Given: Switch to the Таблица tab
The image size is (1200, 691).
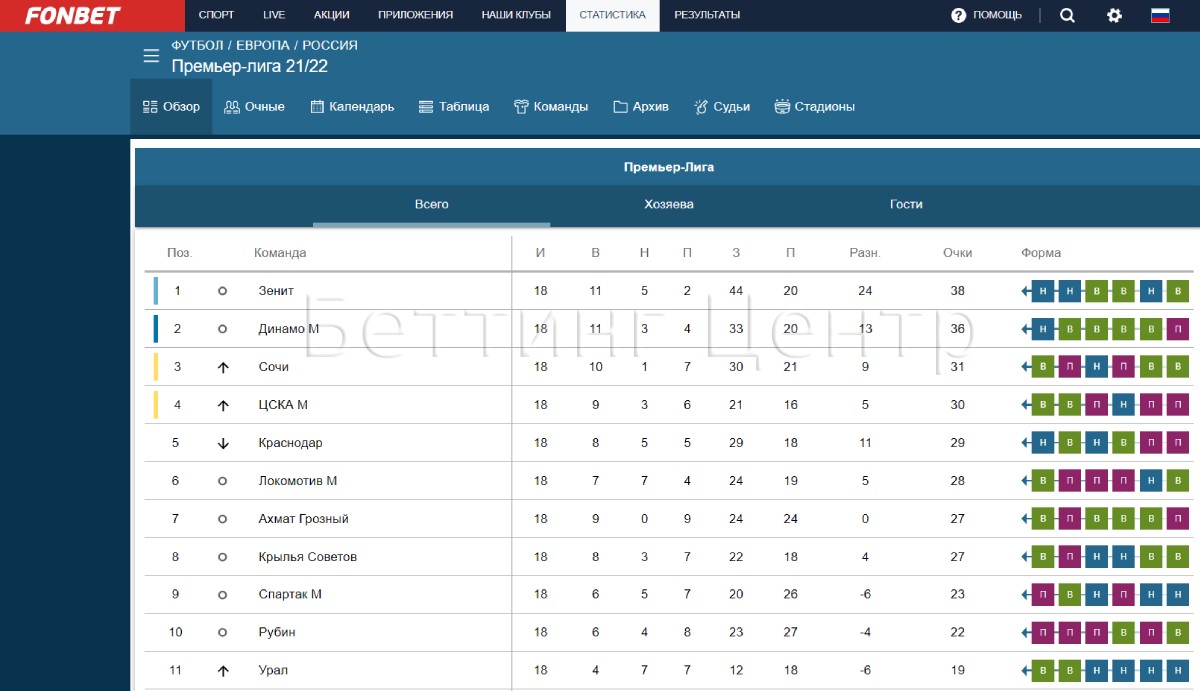Looking at the screenshot, I should [454, 107].
